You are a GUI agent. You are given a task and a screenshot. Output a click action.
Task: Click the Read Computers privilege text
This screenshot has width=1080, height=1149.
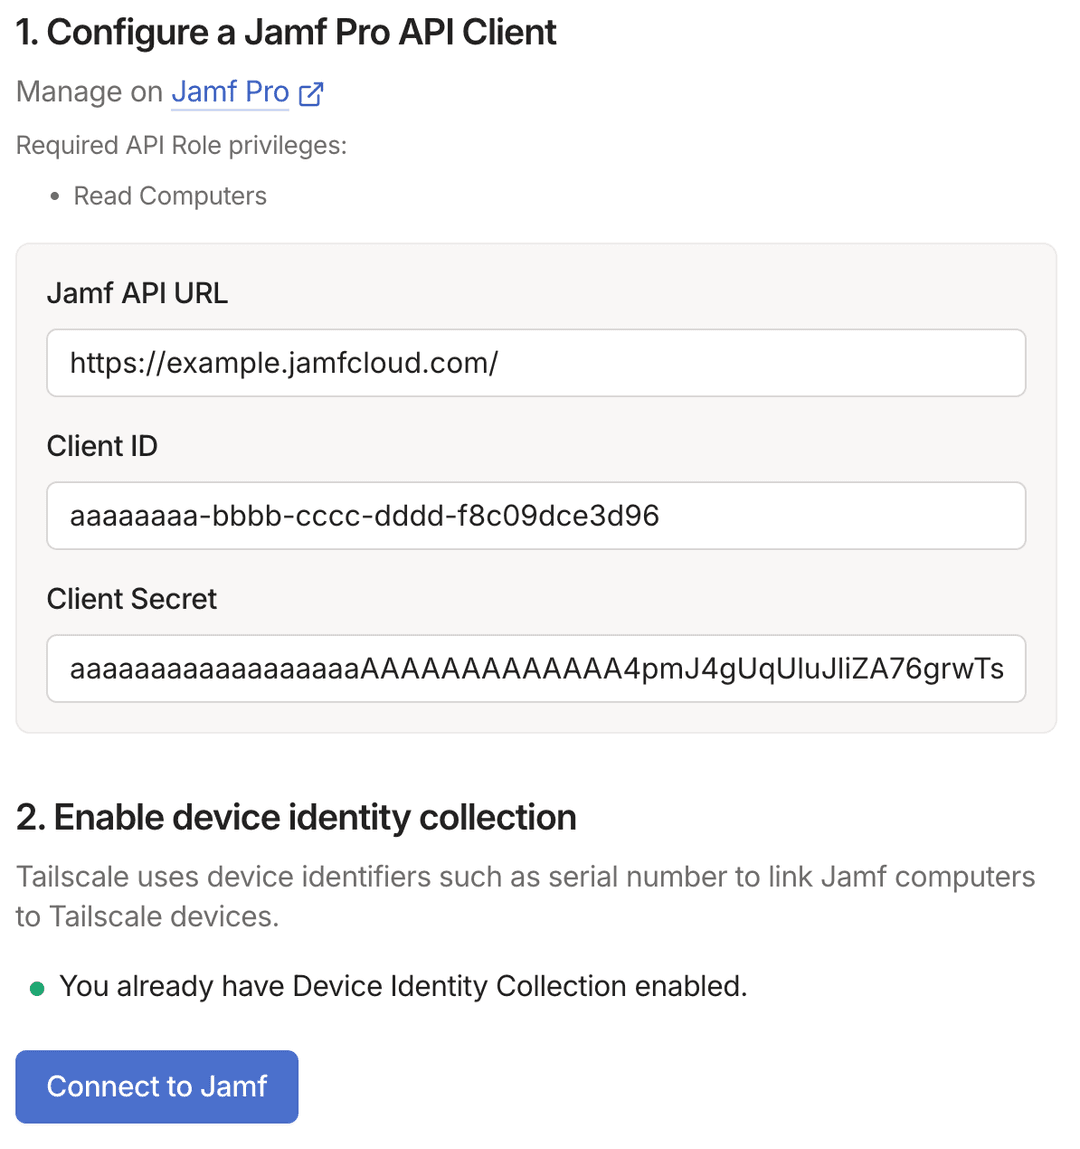tap(169, 196)
